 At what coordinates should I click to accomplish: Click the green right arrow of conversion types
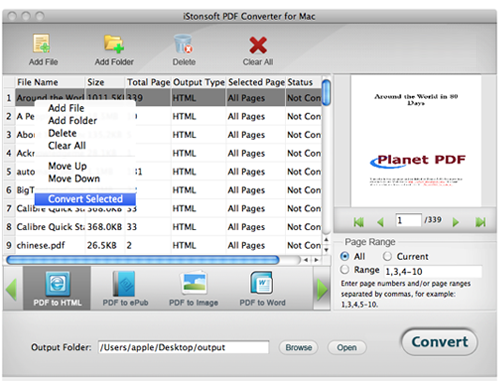322,289
